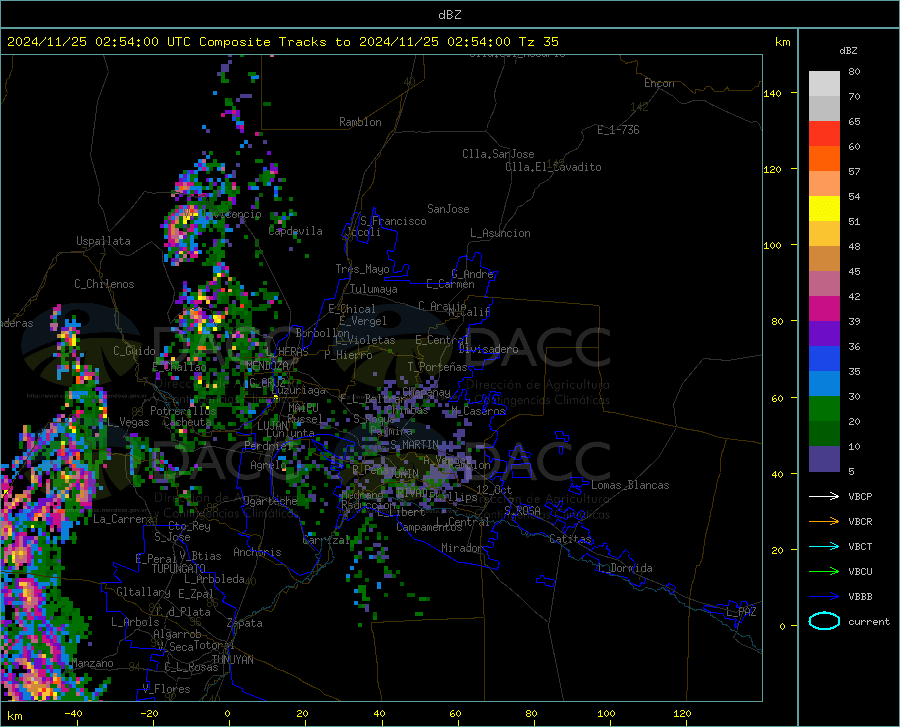Viewport: 900px width, 727px height.
Task: Click the Luzuriaga map label
Action: pyautogui.click(x=298, y=390)
